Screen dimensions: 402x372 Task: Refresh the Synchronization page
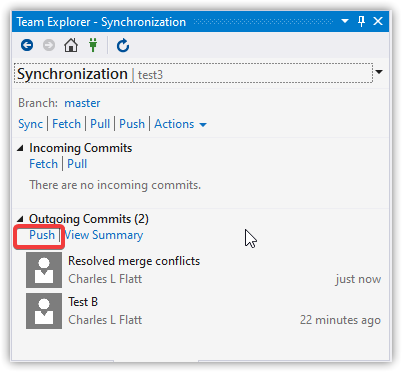[x=123, y=45]
